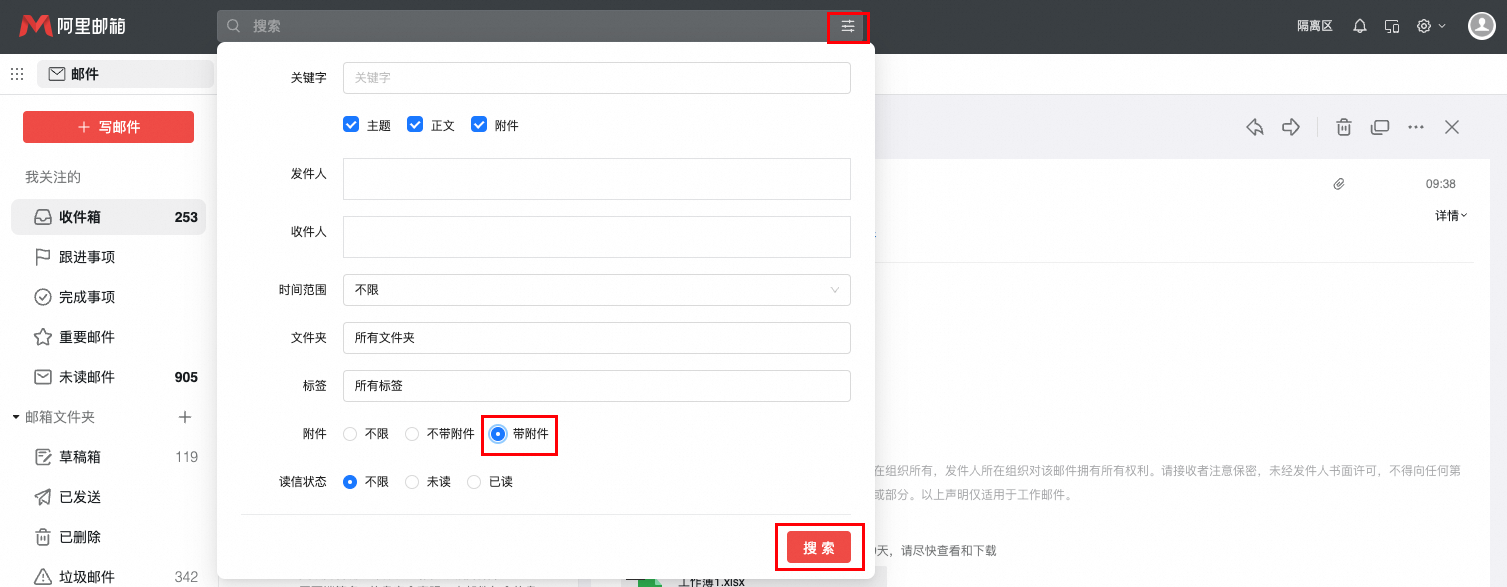Image resolution: width=1507 pixels, height=587 pixels.
Task: Choose 不带附件 attachment option
Action: point(411,434)
